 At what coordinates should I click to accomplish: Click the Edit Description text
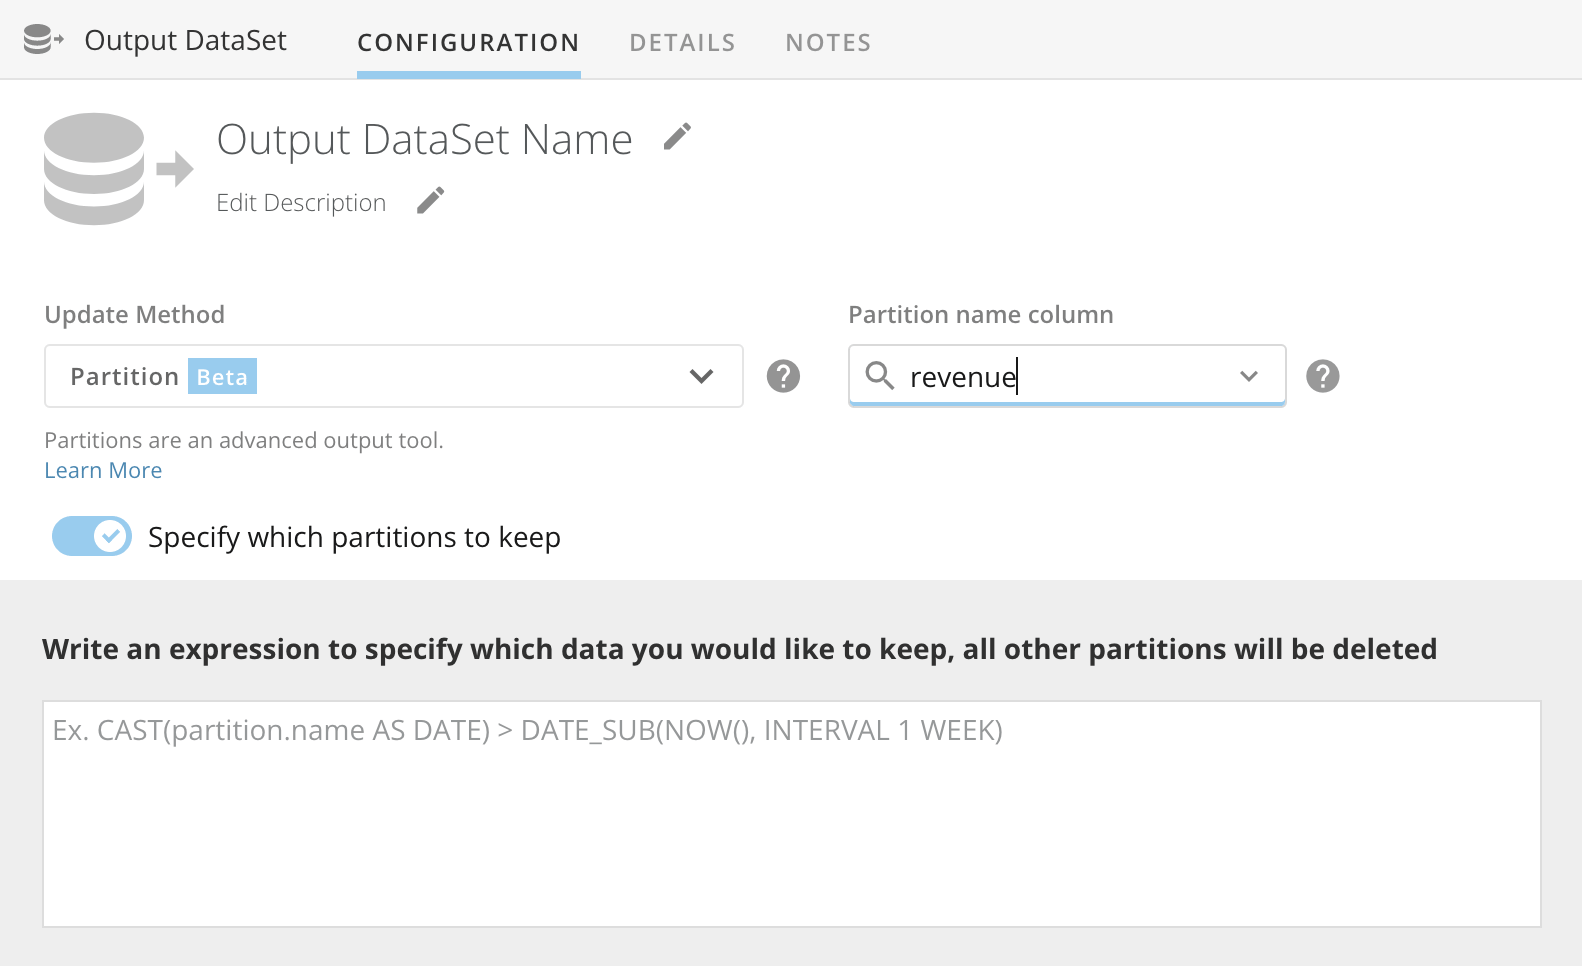301,202
